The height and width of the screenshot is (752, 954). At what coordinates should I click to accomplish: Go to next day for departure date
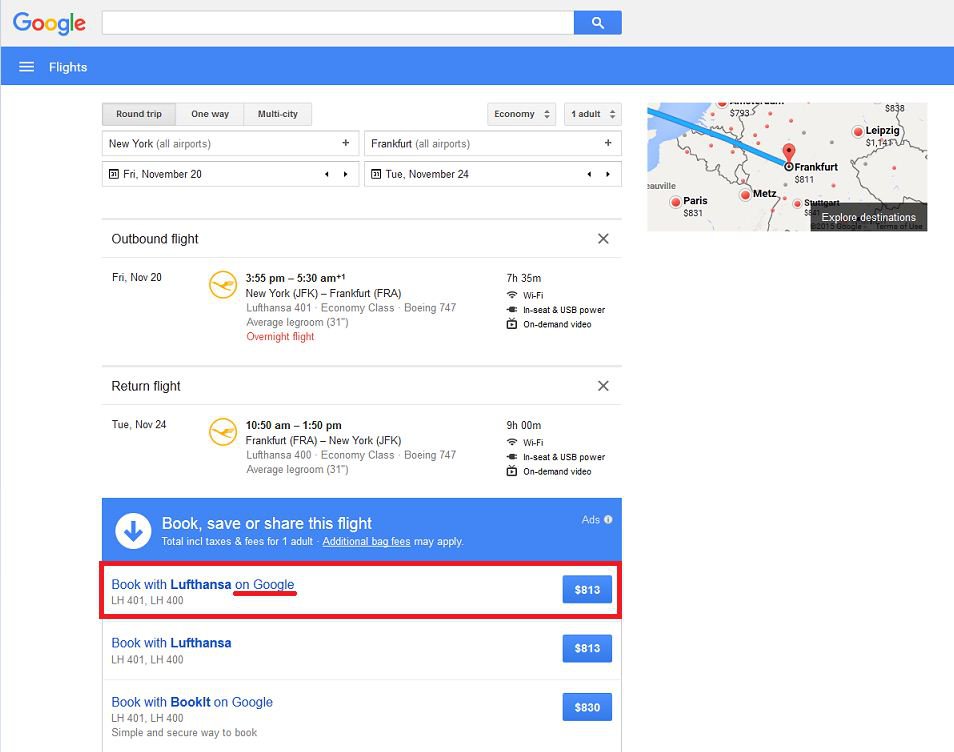[x=346, y=174]
